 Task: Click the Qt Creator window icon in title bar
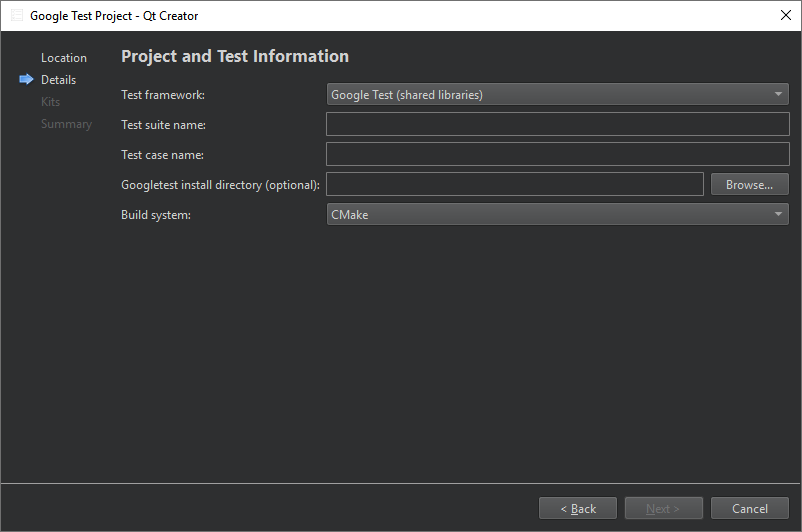click(x=16, y=16)
